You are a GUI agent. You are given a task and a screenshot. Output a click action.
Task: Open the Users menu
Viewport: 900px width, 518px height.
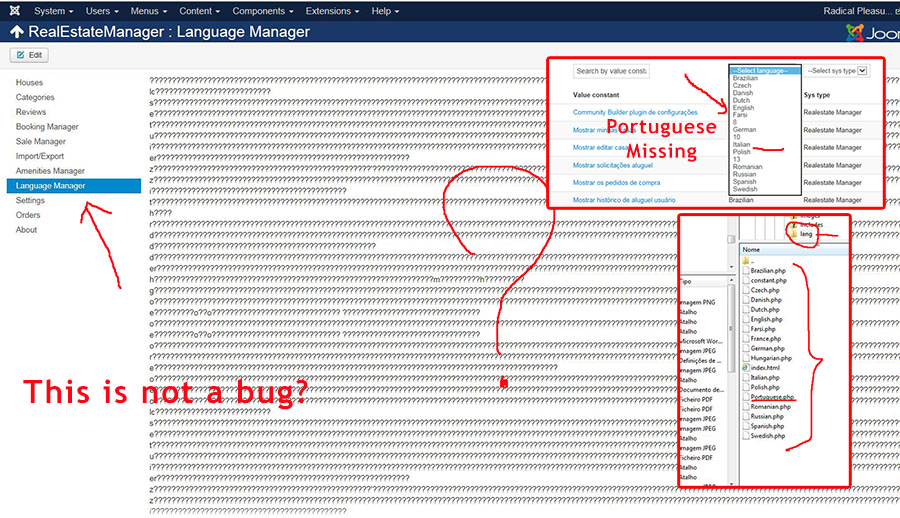(102, 11)
